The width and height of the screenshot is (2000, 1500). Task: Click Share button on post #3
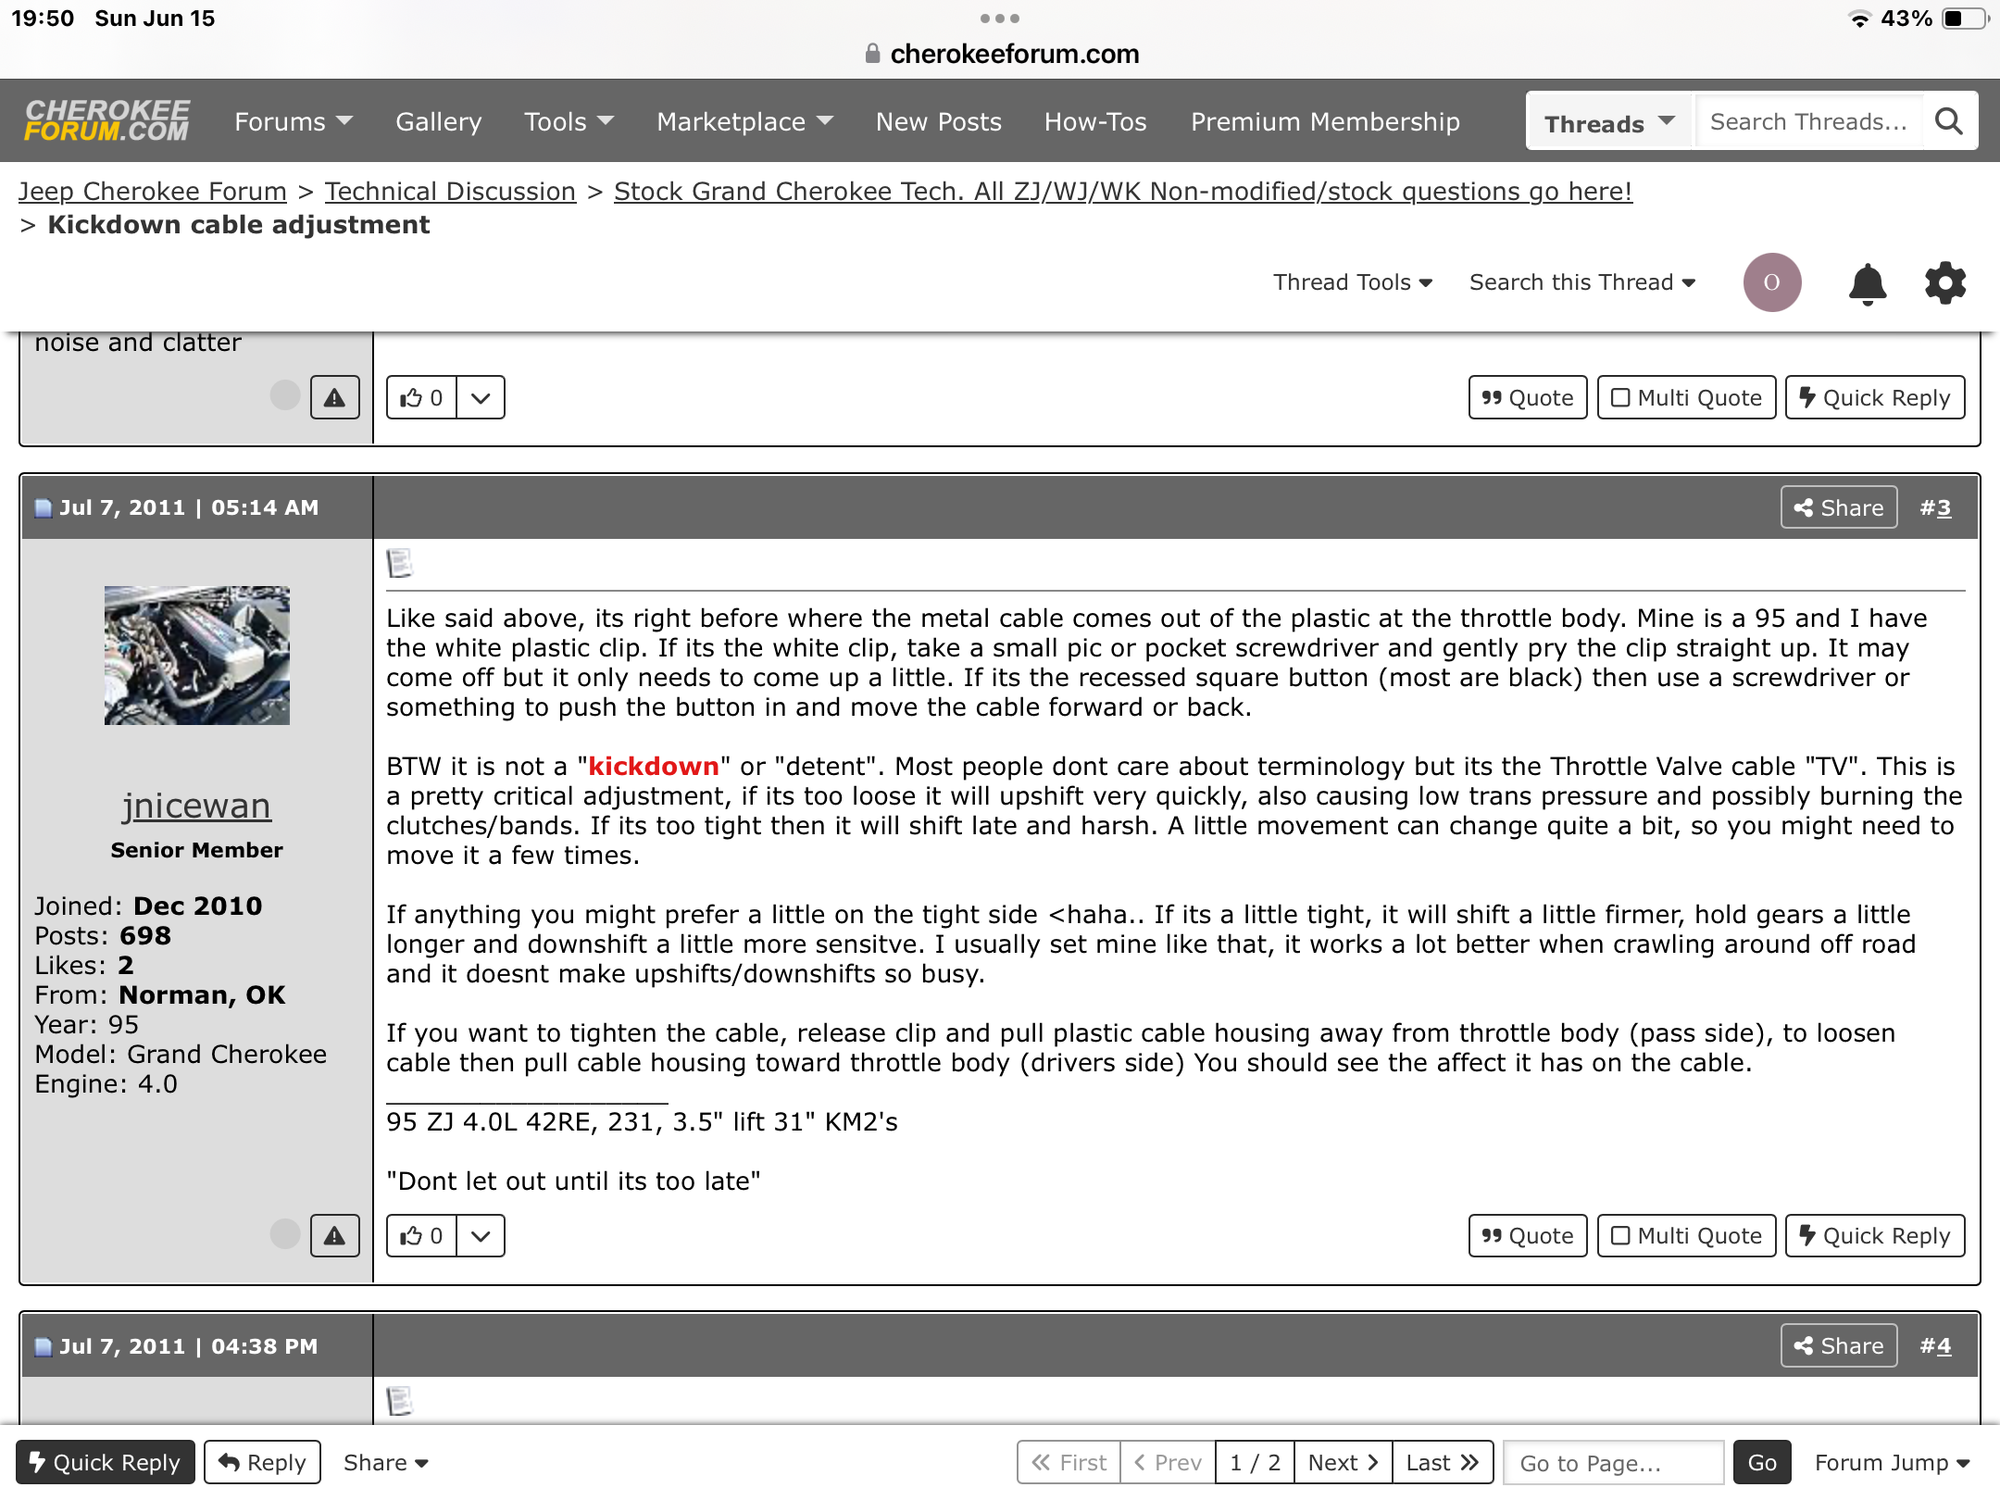1838,508
